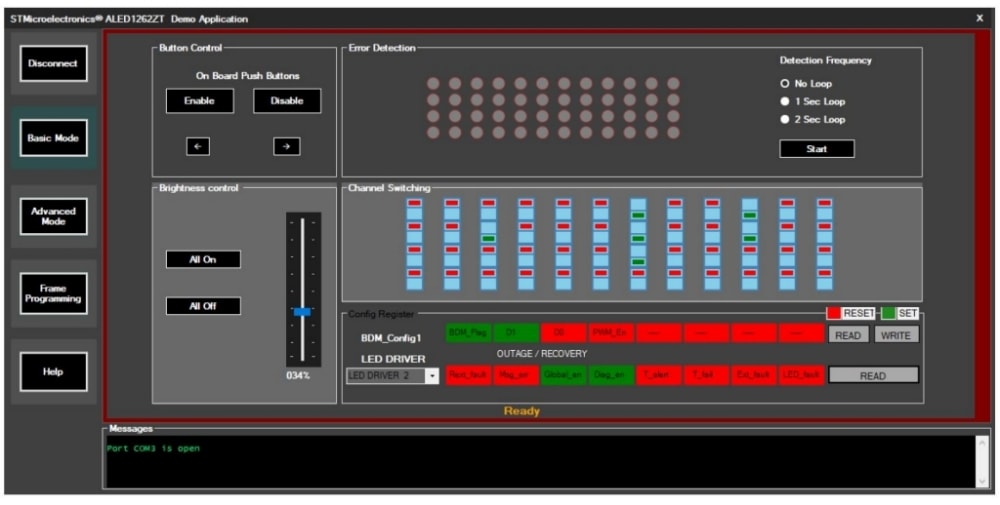
Task: Toggle the red PWM_En register bit
Action: [x=609, y=332]
